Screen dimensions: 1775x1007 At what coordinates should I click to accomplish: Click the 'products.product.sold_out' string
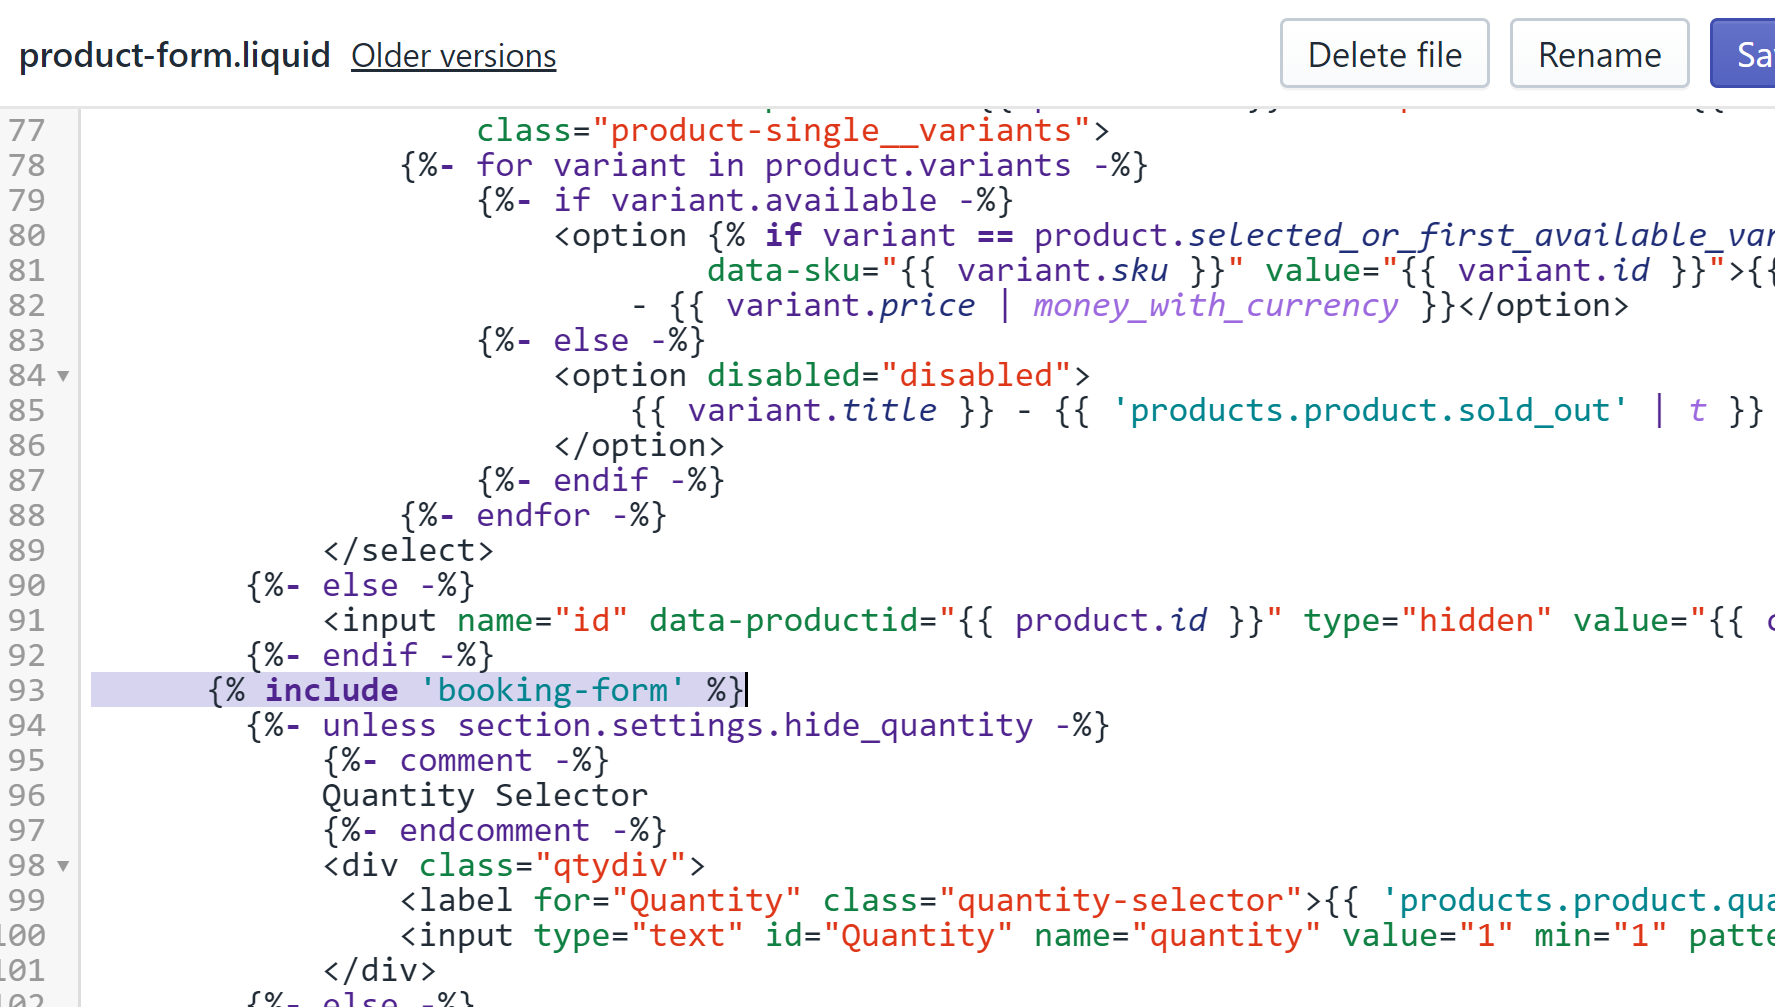coord(1370,410)
